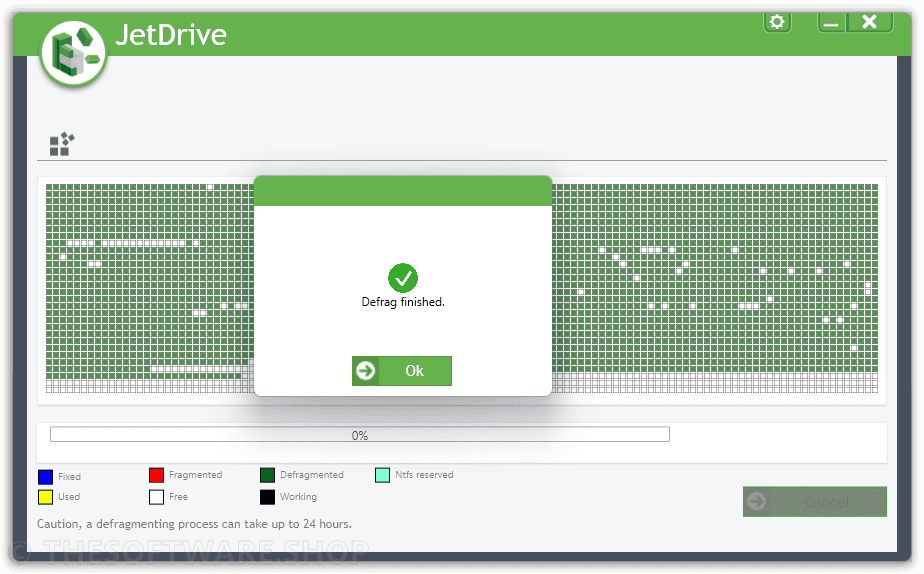Click the 'Fragmented' legend label
This screenshot has width=924, height=574.
196,474
